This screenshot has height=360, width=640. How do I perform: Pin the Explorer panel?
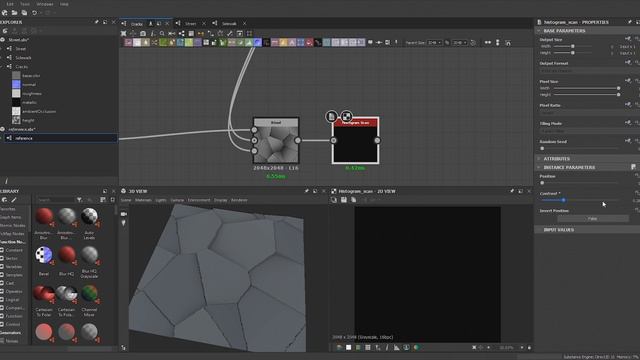[97, 22]
